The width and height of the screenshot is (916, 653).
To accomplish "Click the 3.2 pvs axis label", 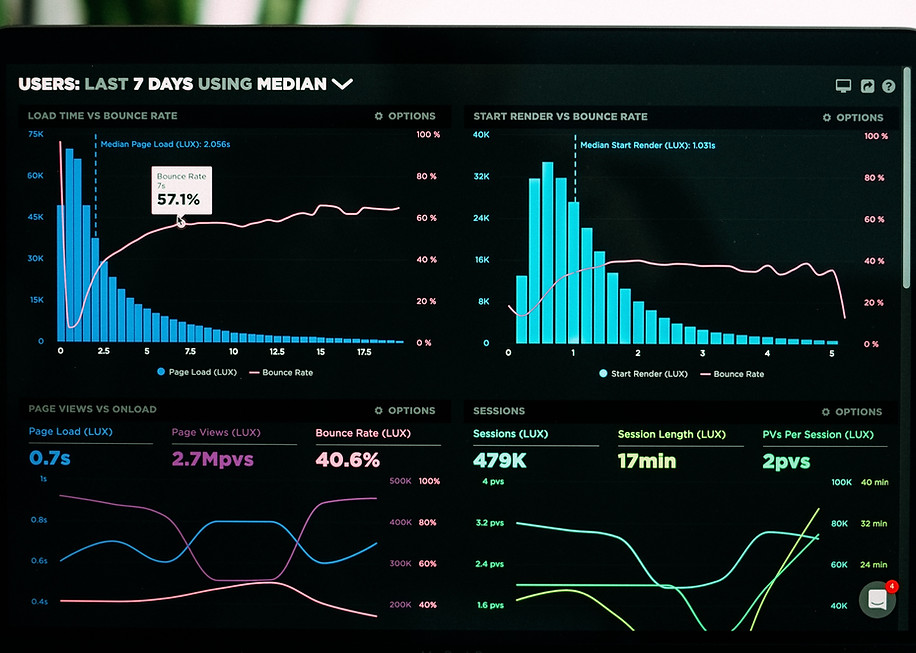I will pos(490,523).
